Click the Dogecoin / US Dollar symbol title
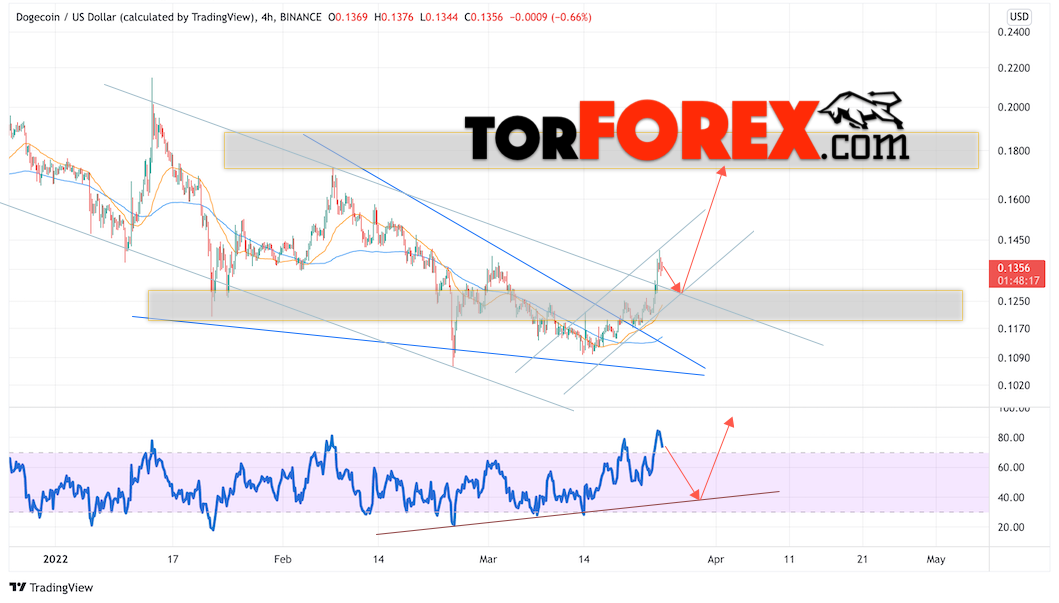 click(134, 18)
